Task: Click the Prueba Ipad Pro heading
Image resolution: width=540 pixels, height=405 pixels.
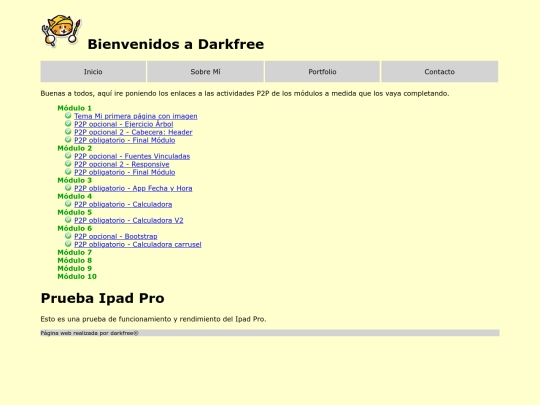Action: (x=103, y=298)
